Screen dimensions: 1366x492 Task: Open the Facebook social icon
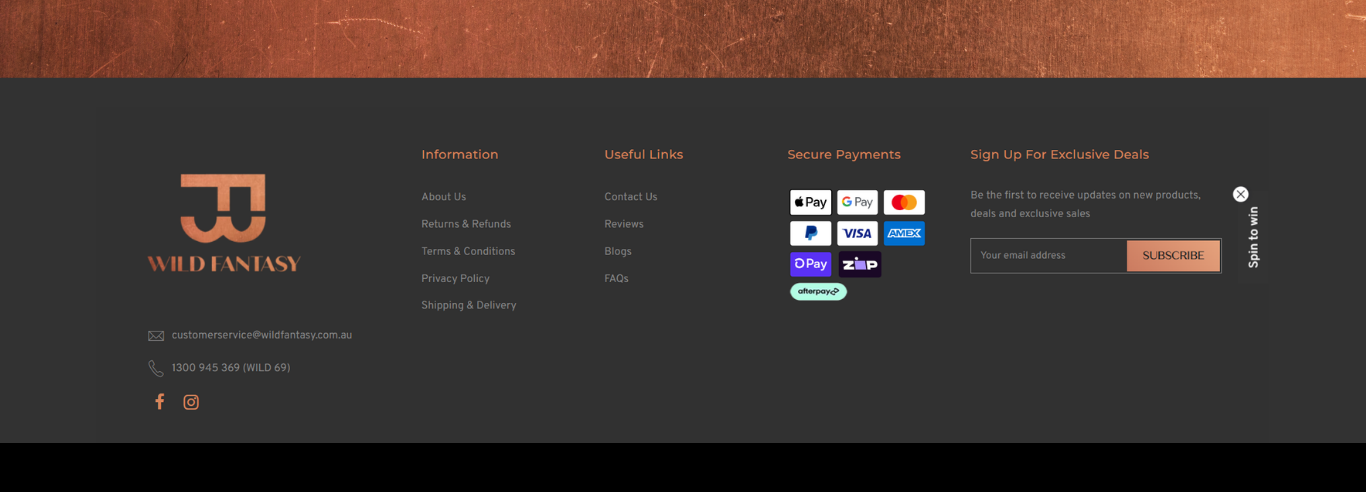159,402
